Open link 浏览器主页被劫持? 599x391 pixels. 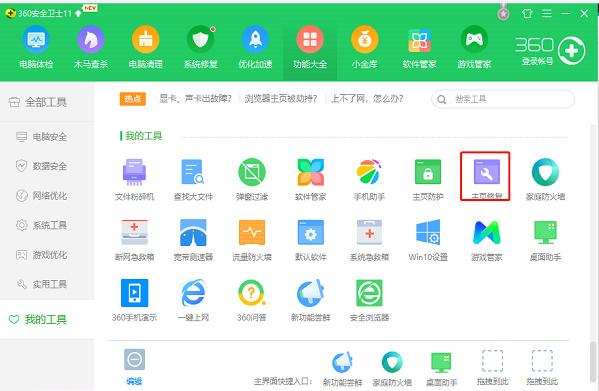tap(281, 99)
